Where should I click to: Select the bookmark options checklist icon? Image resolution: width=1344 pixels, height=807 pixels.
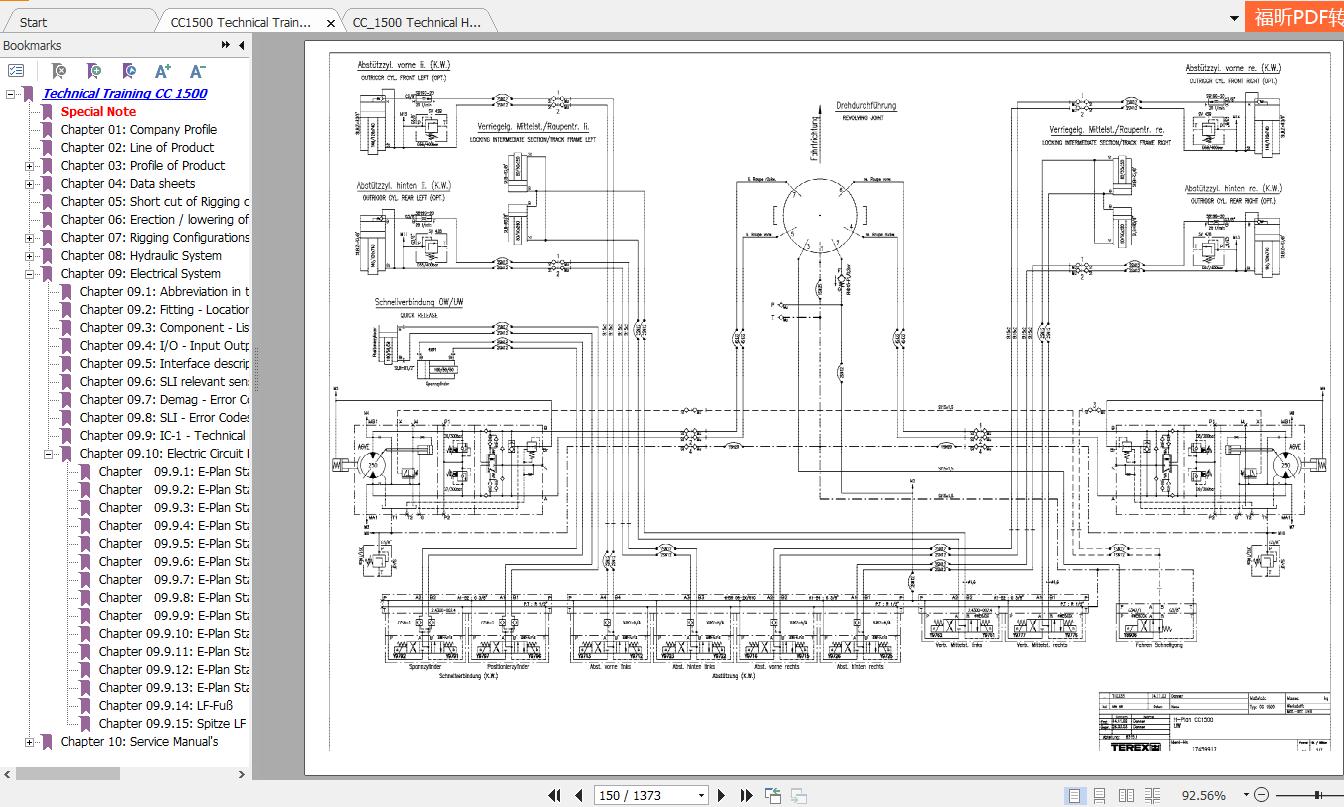point(16,70)
